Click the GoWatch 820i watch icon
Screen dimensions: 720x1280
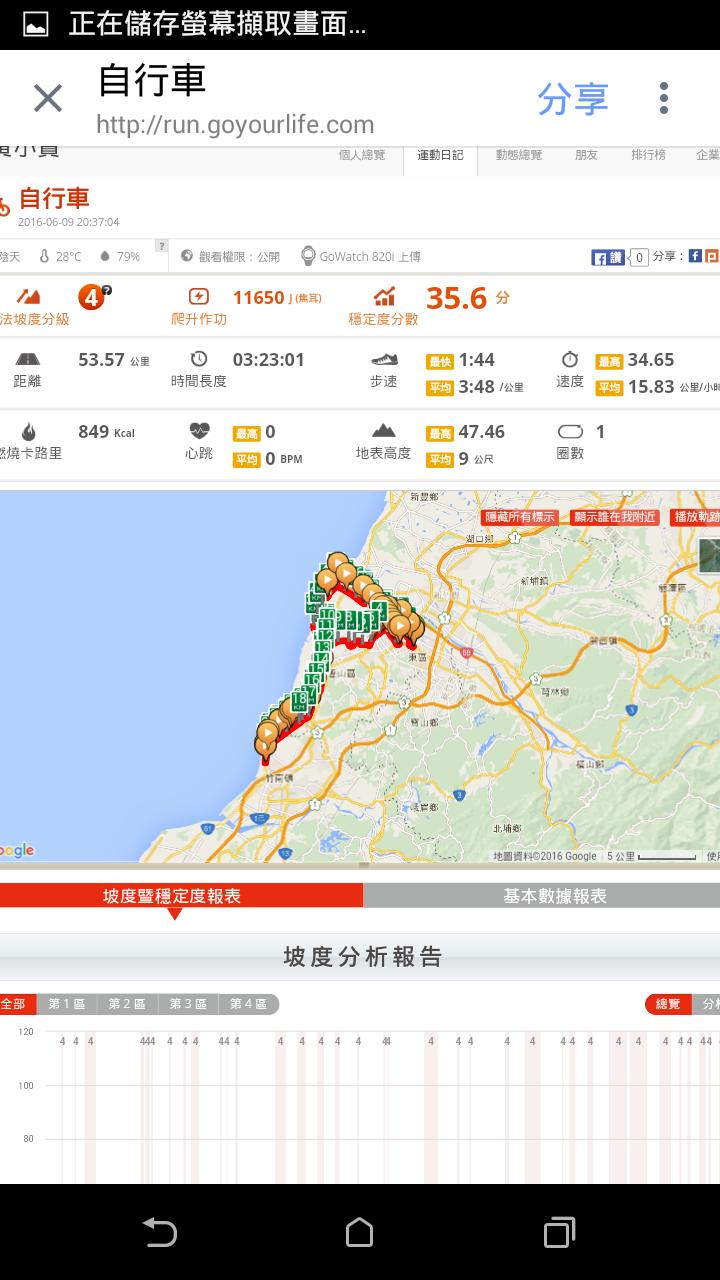tap(308, 256)
